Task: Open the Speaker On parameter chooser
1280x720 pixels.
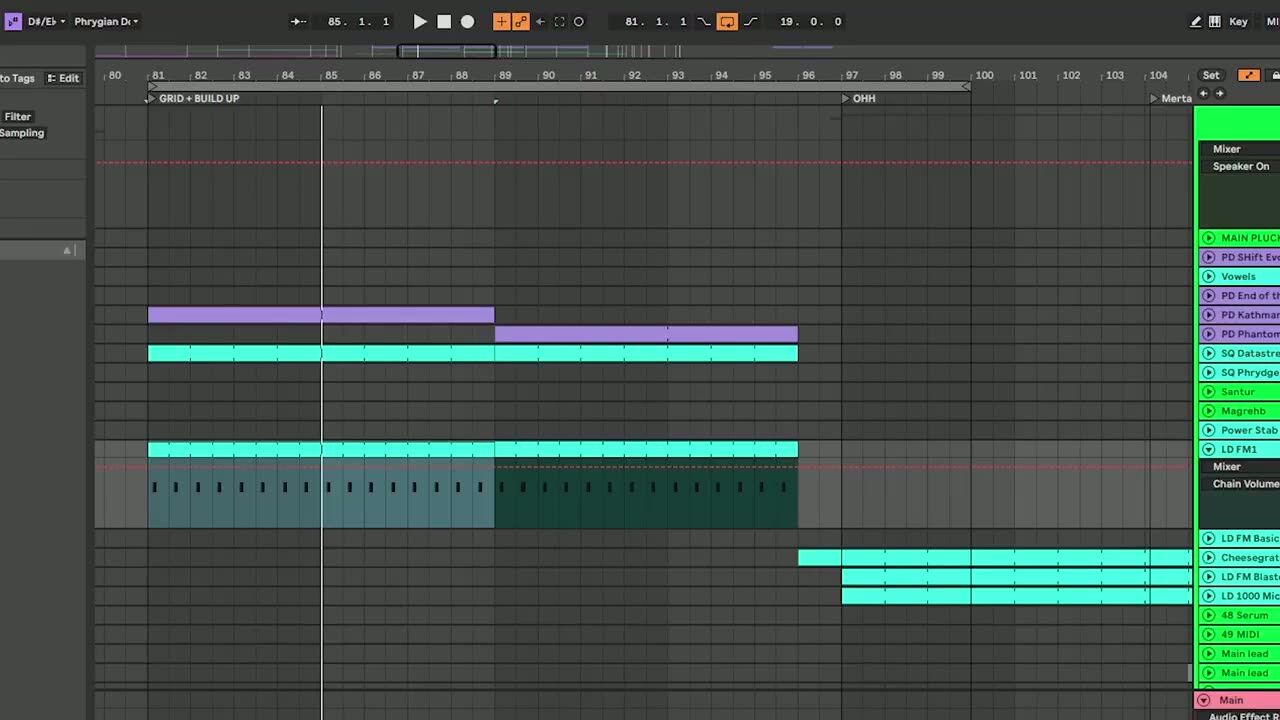Action: (x=1239, y=166)
